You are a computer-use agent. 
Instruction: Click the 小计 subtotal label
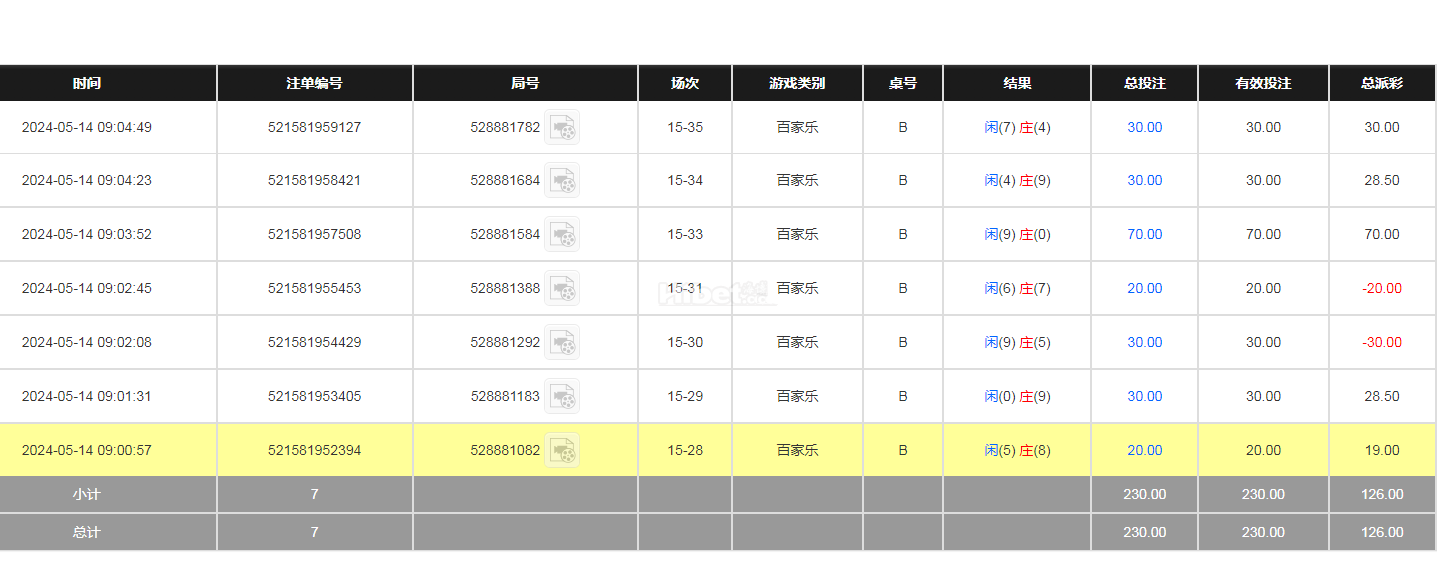click(x=87, y=494)
